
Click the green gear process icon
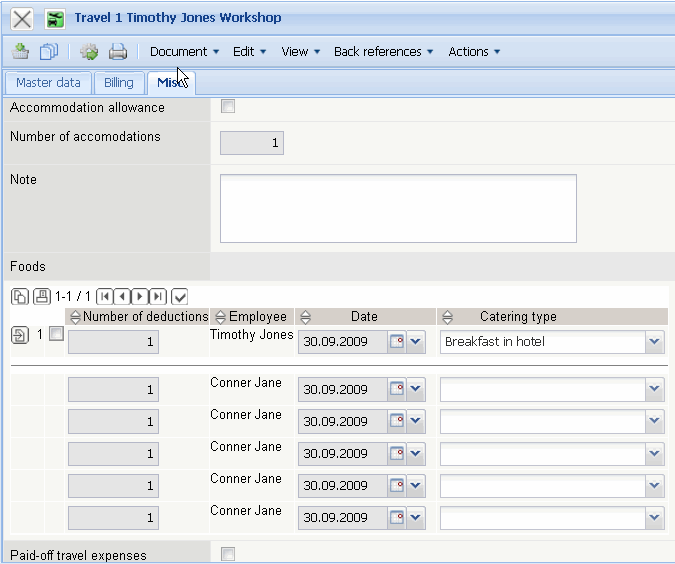[89, 52]
